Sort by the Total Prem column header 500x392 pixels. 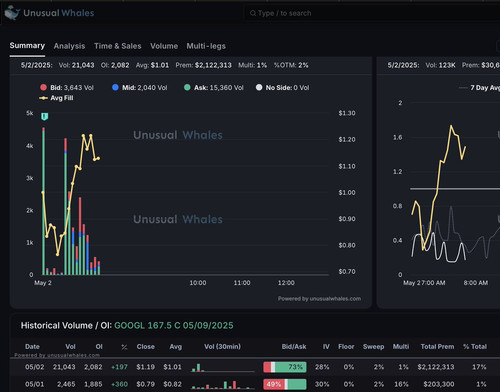(x=437, y=347)
